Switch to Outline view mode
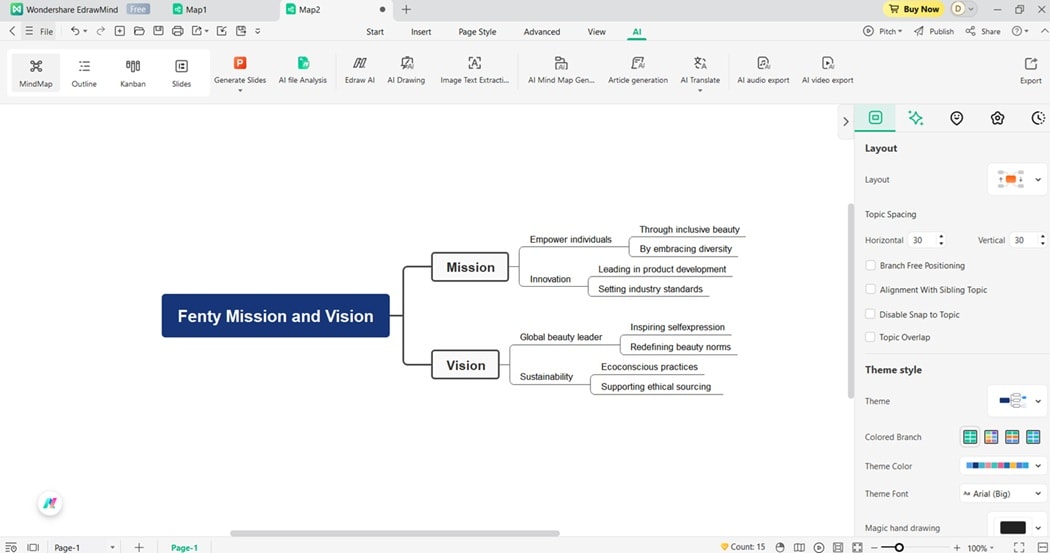The height and width of the screenshot is (553, 1050). [x=84, y=72]
